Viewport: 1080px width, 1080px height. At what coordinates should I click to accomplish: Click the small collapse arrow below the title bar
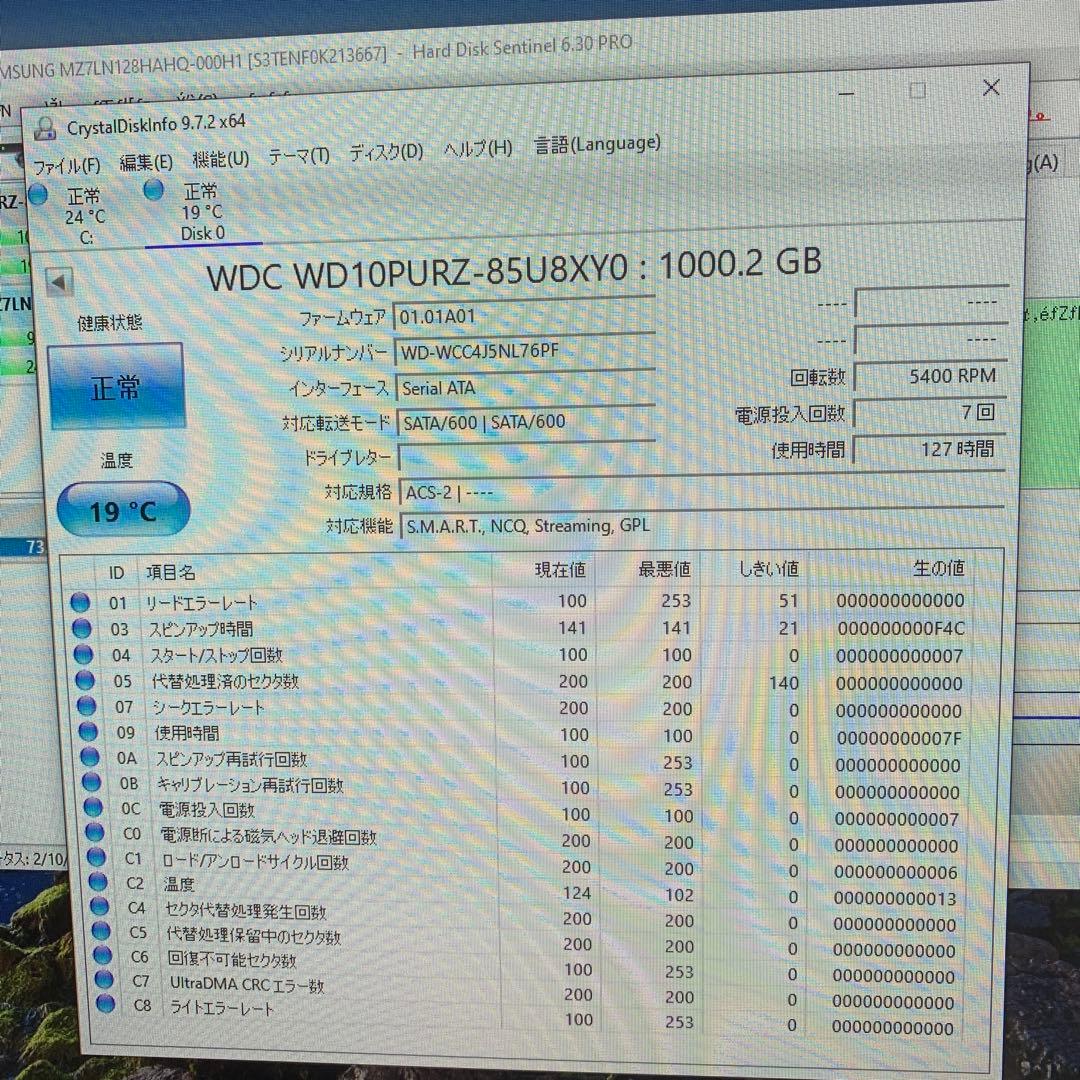pos(59,282)
